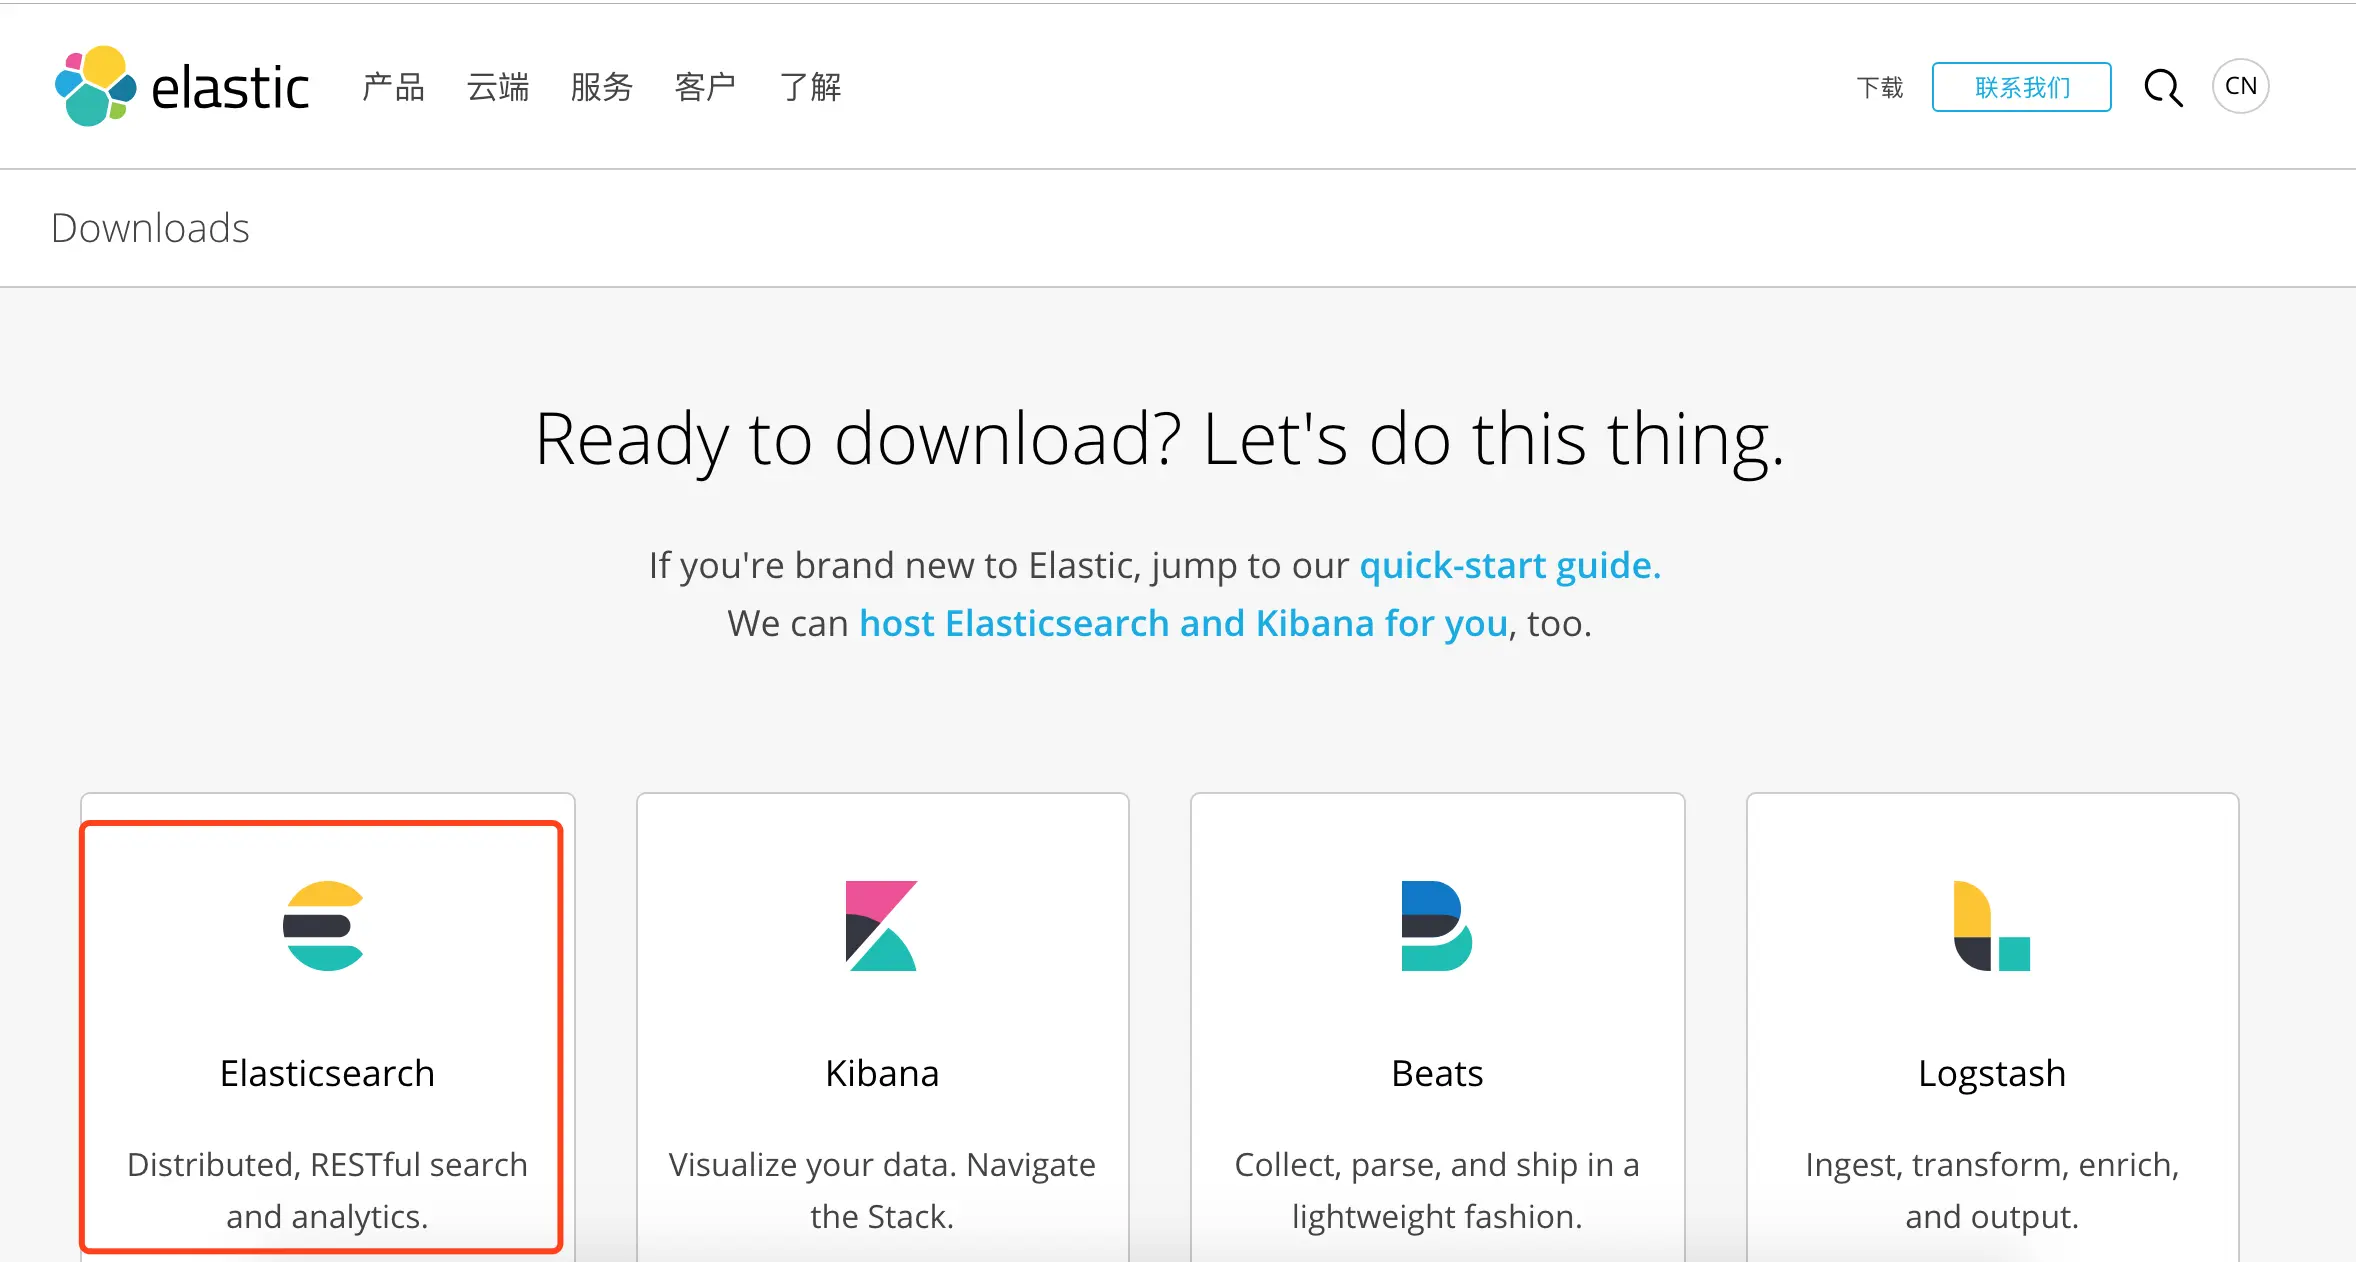Open the 云端 menu
2356x1262 pixels.
(497, 87)
